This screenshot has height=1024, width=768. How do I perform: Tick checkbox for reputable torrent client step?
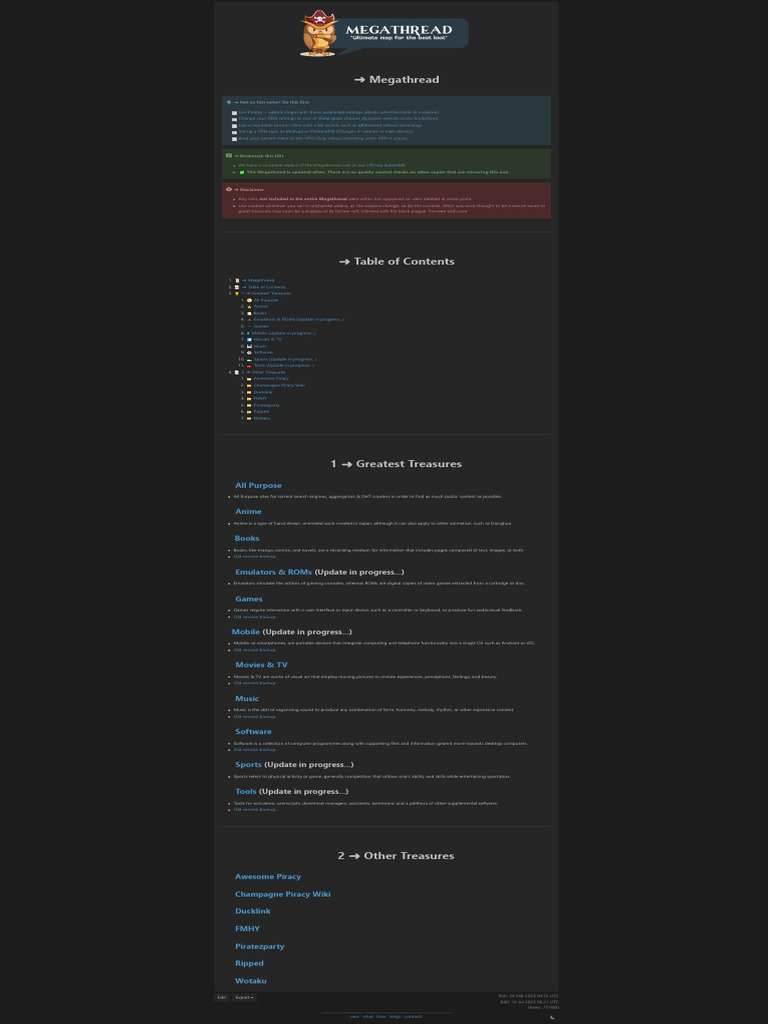[234, 126]
